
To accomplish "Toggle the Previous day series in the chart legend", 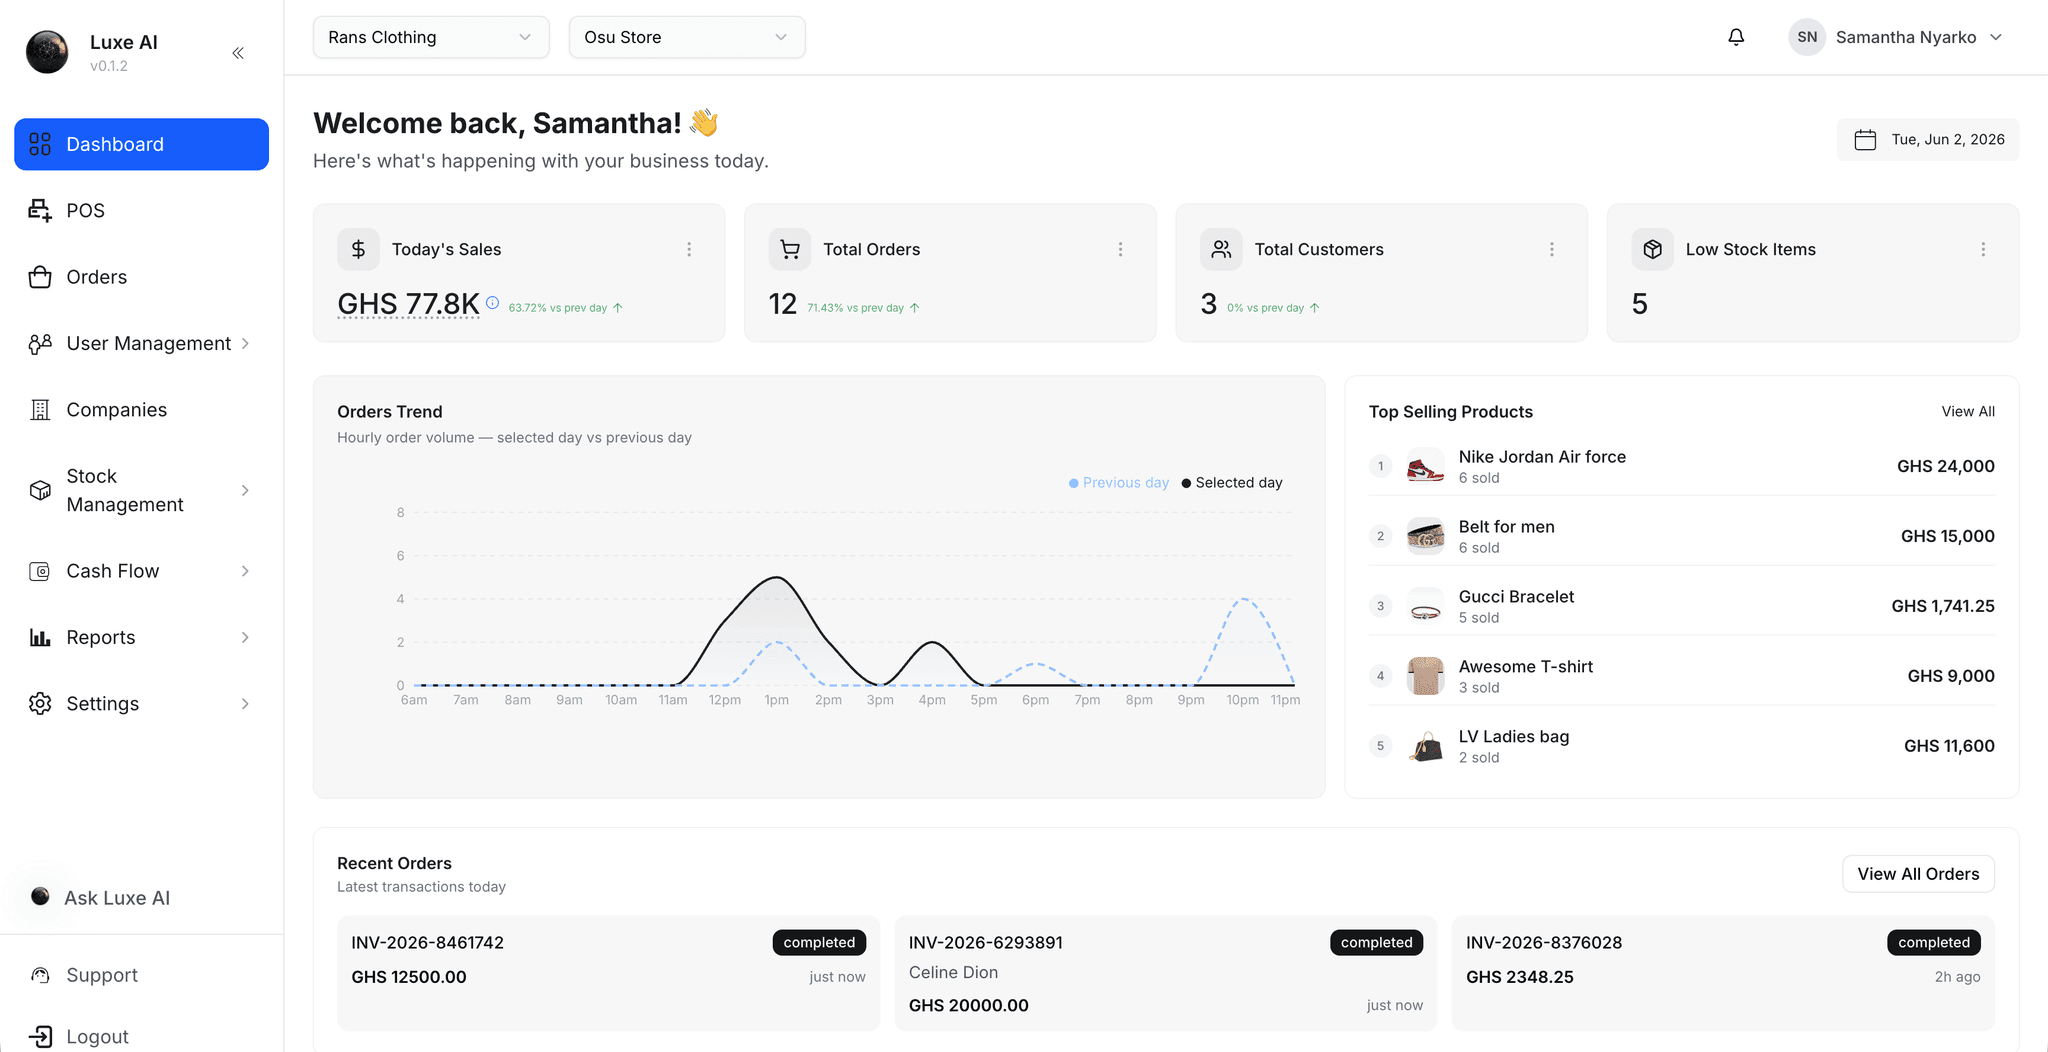I will 1119,483.
